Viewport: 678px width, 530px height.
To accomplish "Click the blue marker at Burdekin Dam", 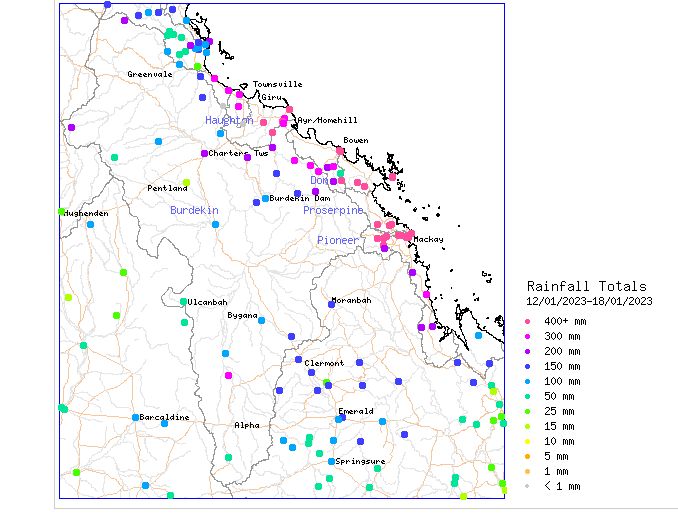I will [265, 198].
